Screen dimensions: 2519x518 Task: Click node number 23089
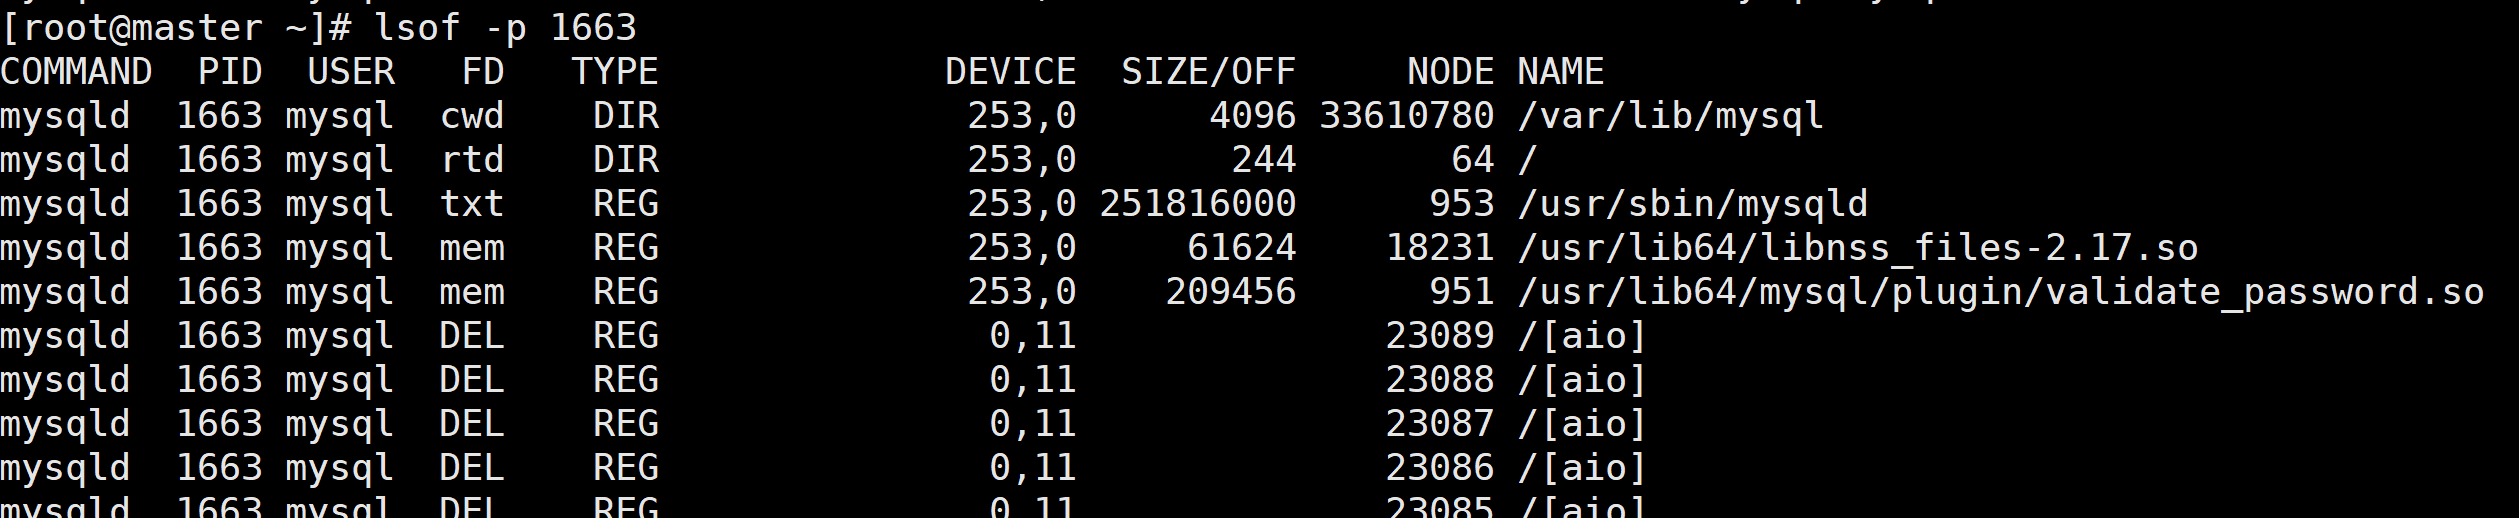coord(1439,336)
